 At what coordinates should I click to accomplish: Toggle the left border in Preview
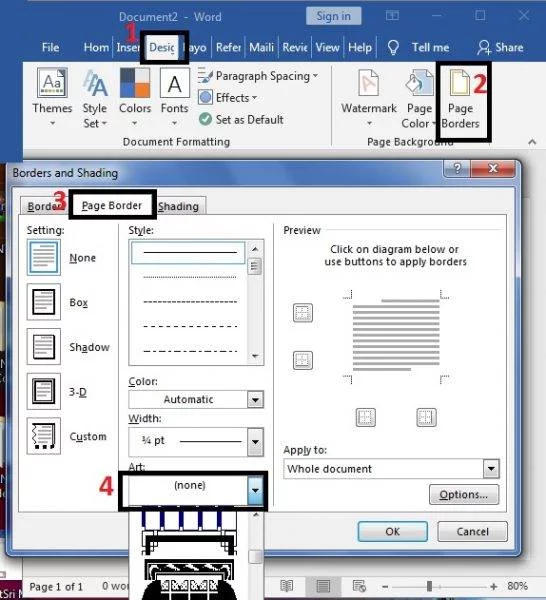[x=366, y=417]
